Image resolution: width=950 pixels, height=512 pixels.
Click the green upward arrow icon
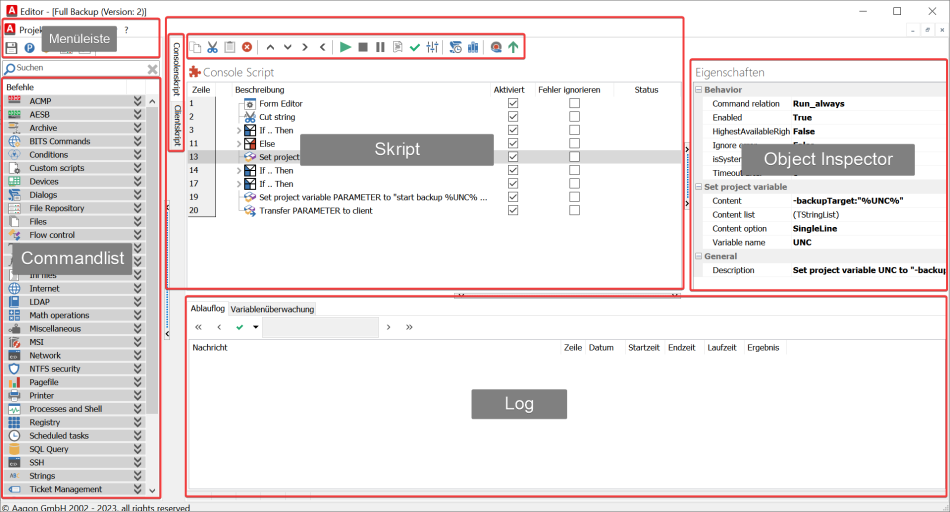513,47
